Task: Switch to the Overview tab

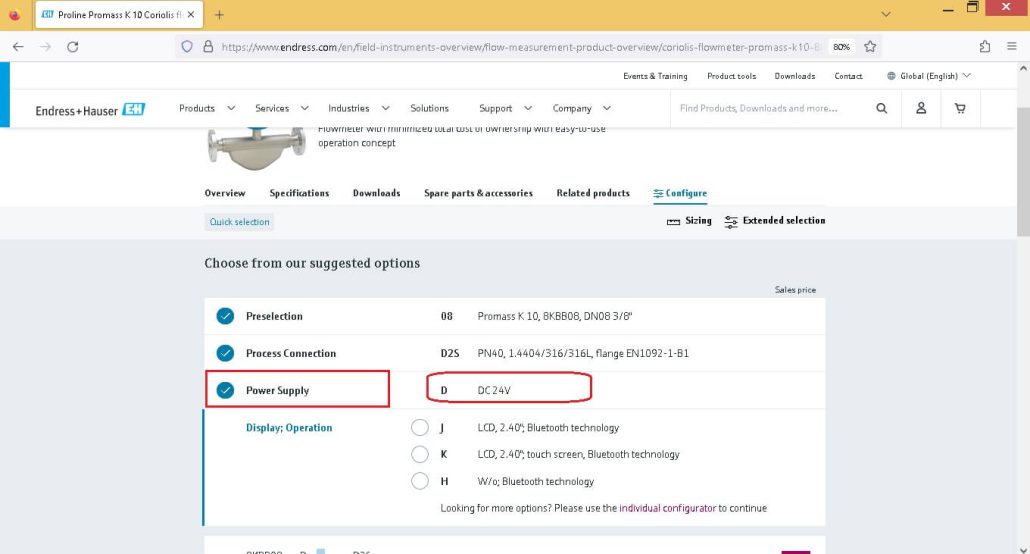Action: (225, 193)
